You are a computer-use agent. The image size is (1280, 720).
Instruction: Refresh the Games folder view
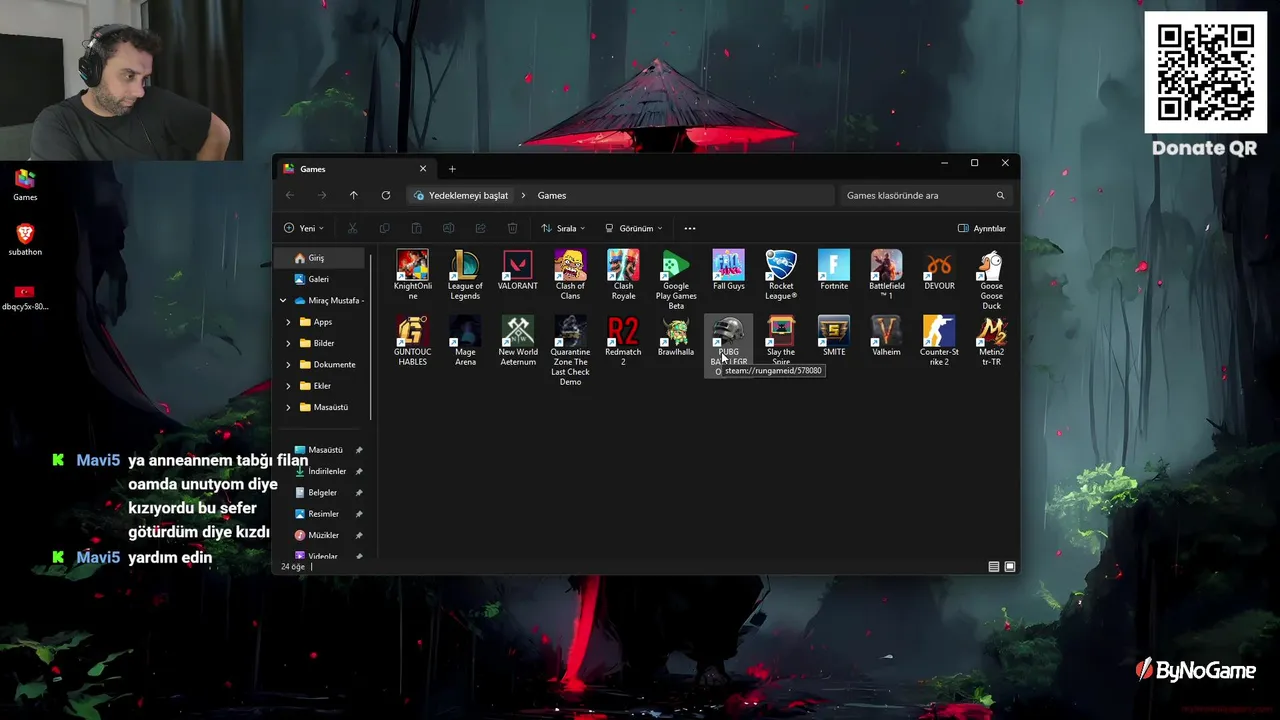pos(385,195)
